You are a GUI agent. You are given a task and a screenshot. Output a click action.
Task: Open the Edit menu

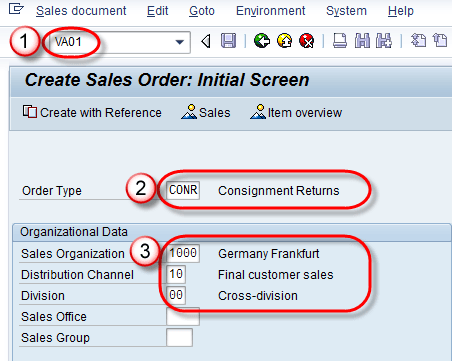(157, 11)
